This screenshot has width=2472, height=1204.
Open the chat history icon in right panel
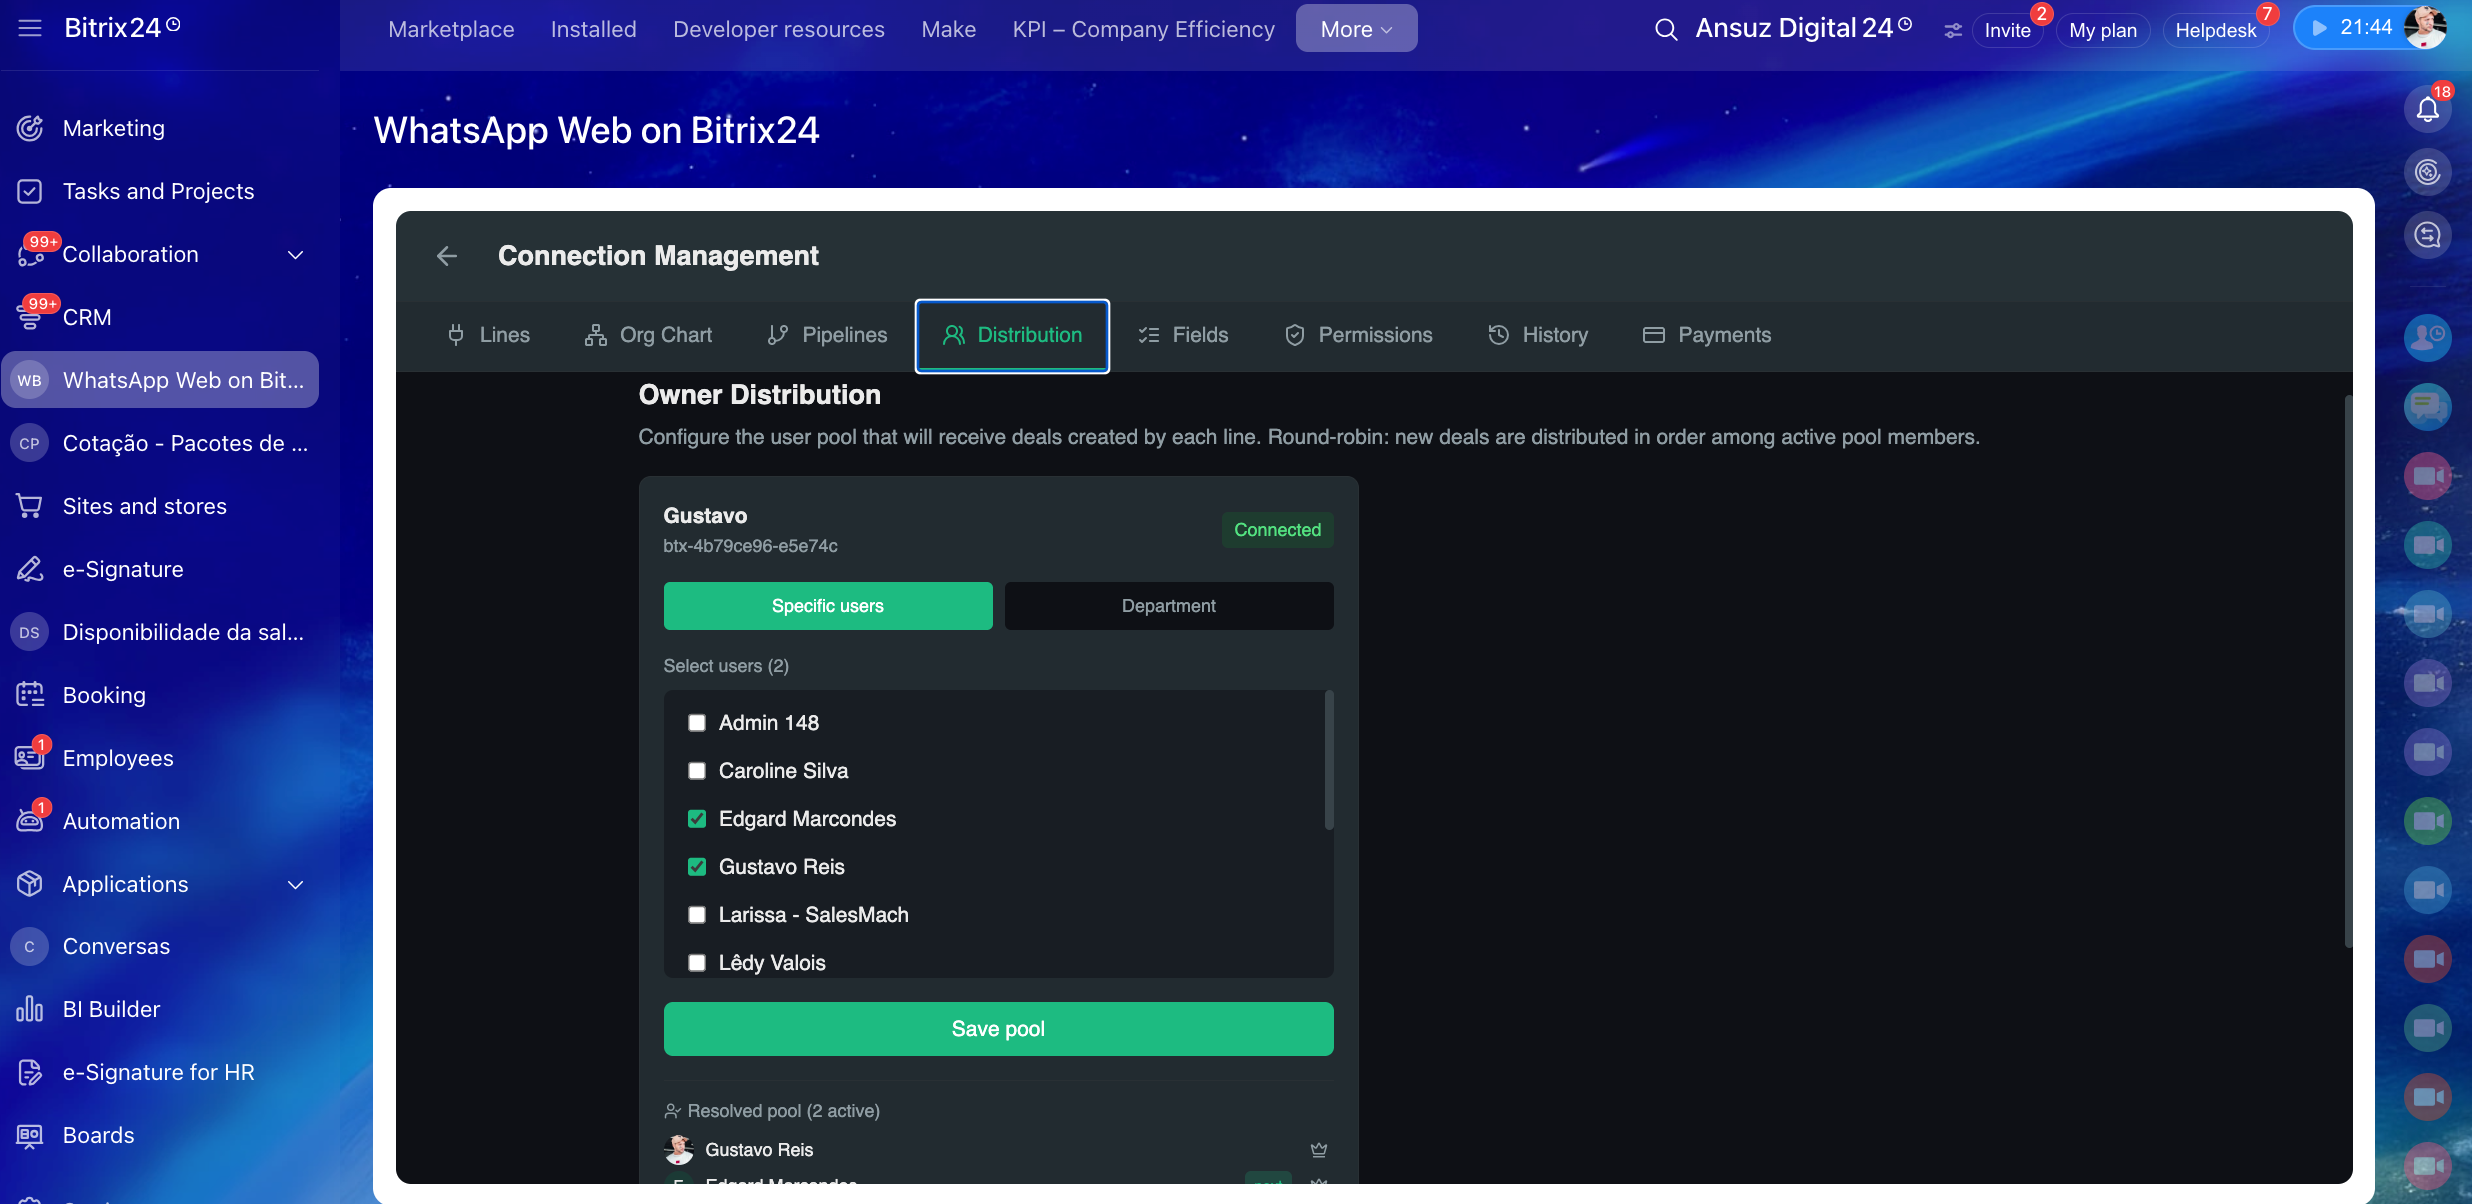(2427, 235)
